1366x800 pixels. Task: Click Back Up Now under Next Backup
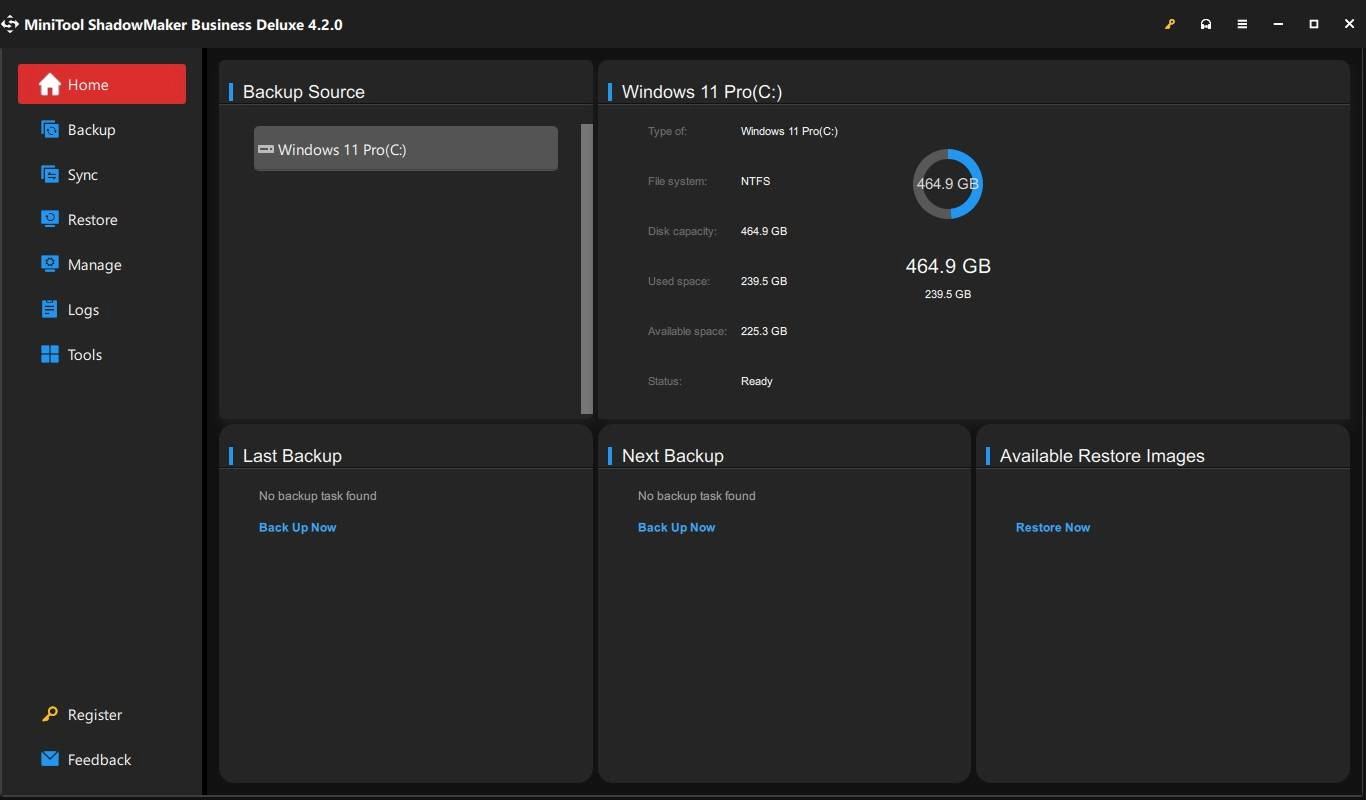coord(676,527)
